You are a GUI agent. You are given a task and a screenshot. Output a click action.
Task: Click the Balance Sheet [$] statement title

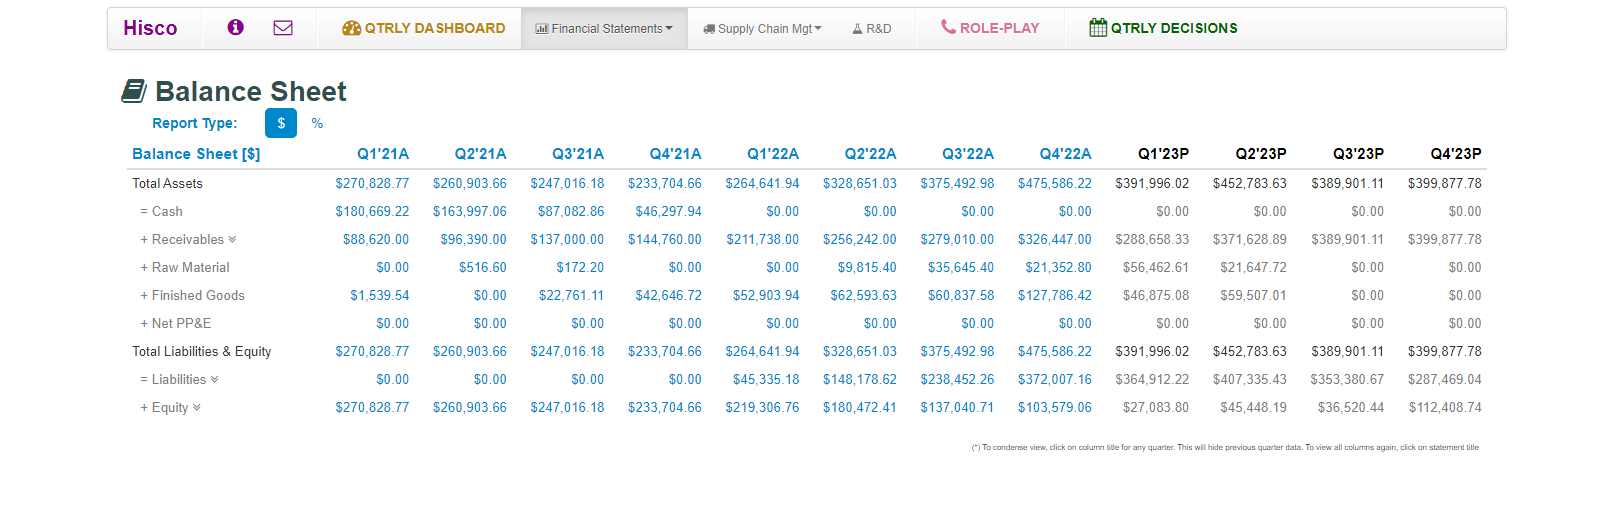tap(196, 154)
